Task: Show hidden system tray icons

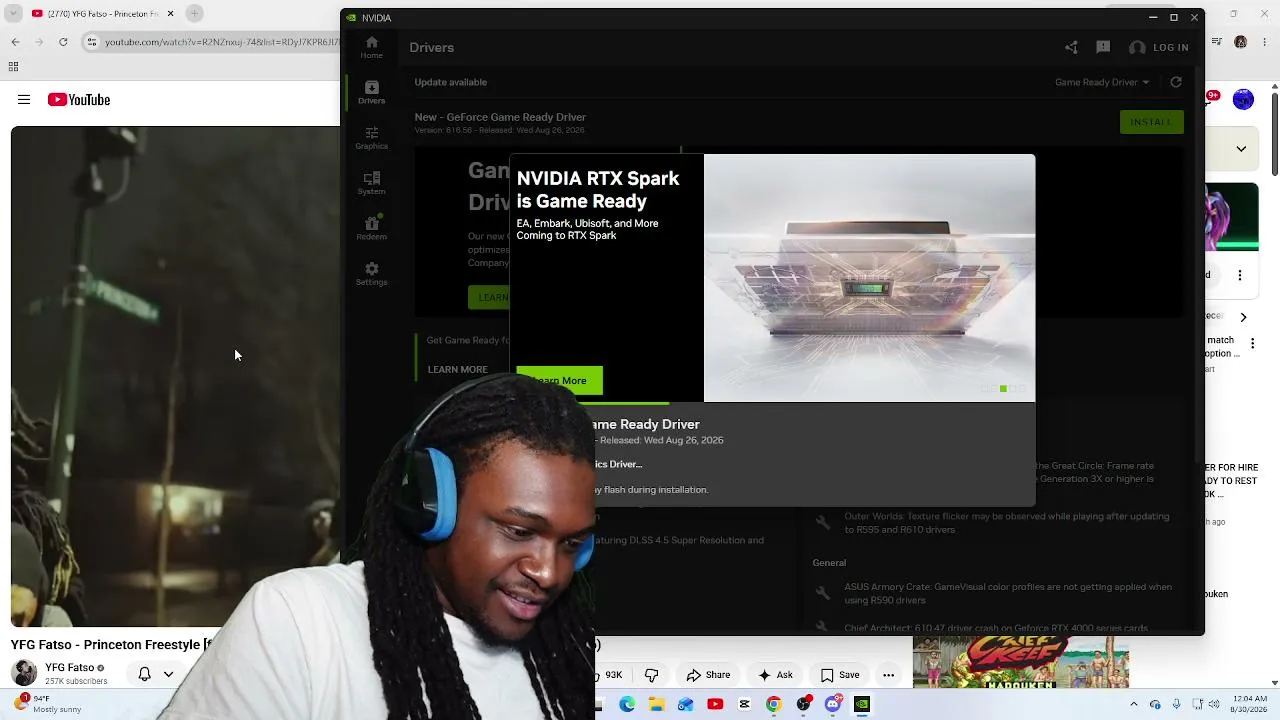Action: [x=1133, y=704]
